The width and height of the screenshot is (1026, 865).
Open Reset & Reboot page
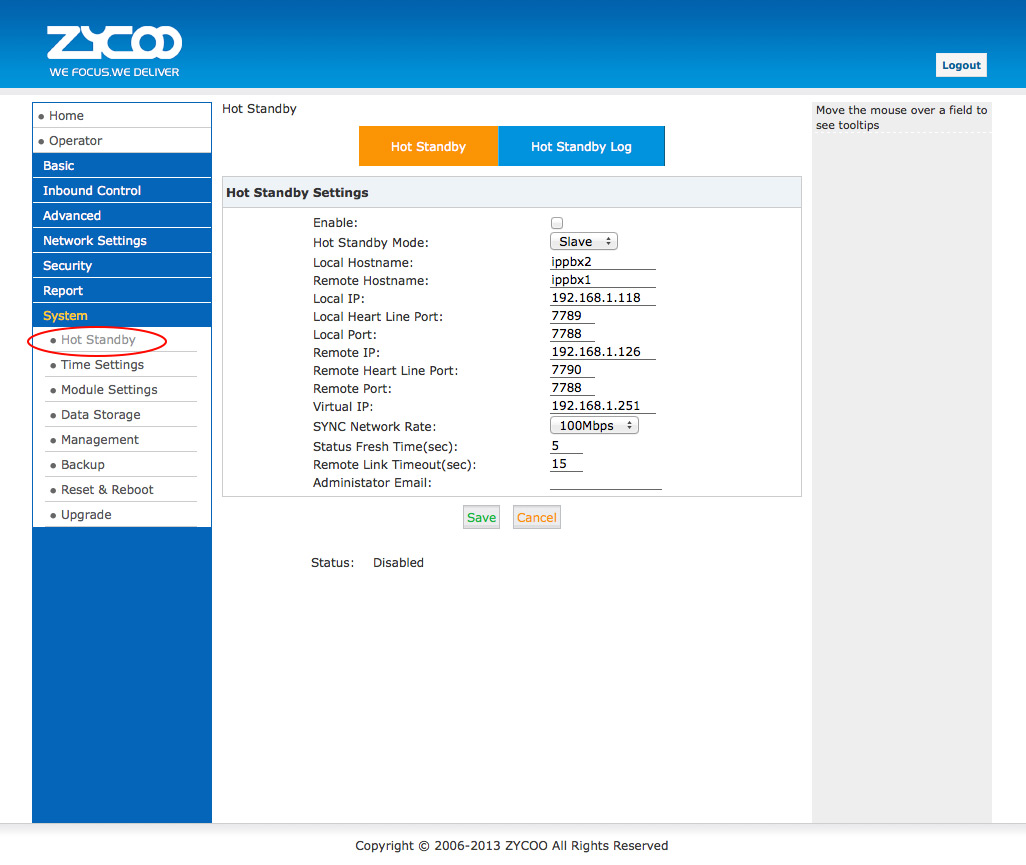pos(107,490)
